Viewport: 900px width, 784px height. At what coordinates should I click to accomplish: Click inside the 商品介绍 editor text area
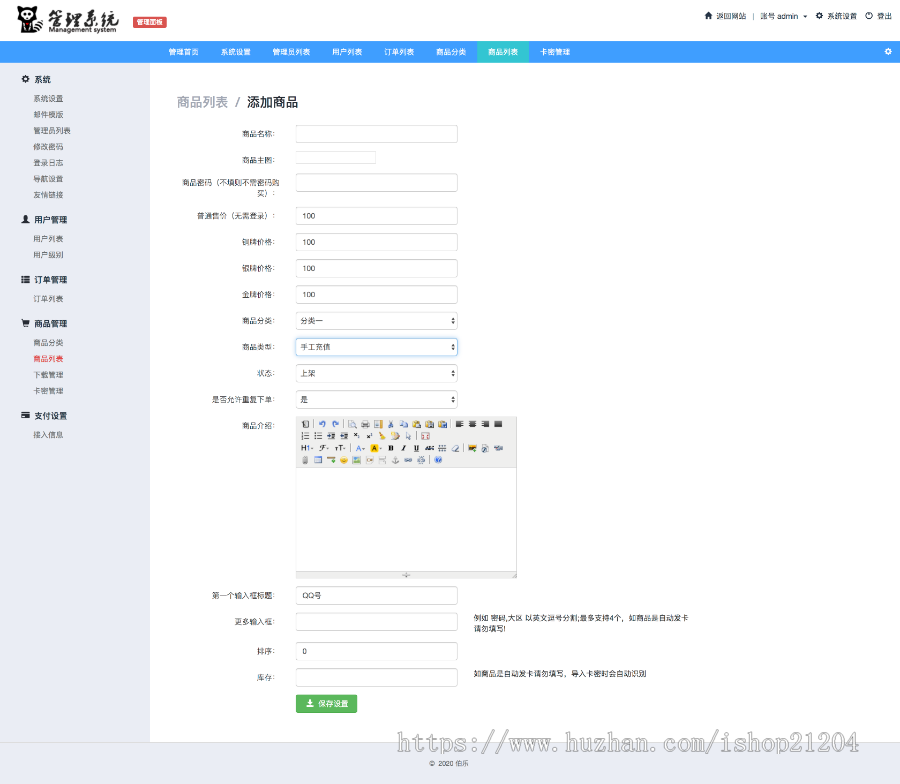pos(406,519)
